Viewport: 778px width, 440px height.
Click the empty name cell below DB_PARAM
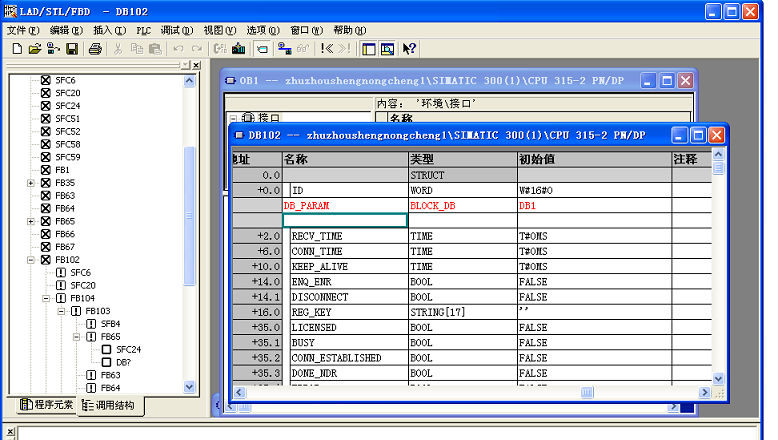click(345, 220)
